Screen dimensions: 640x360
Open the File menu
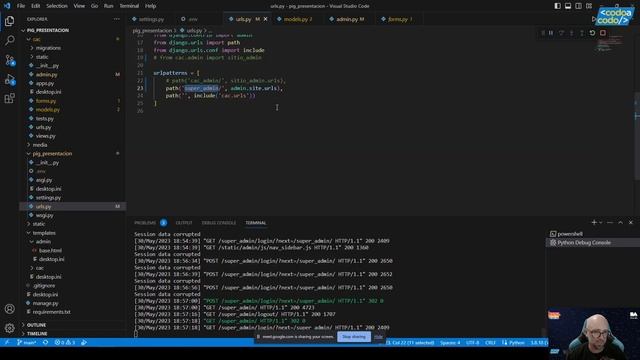tap(21, 6)
